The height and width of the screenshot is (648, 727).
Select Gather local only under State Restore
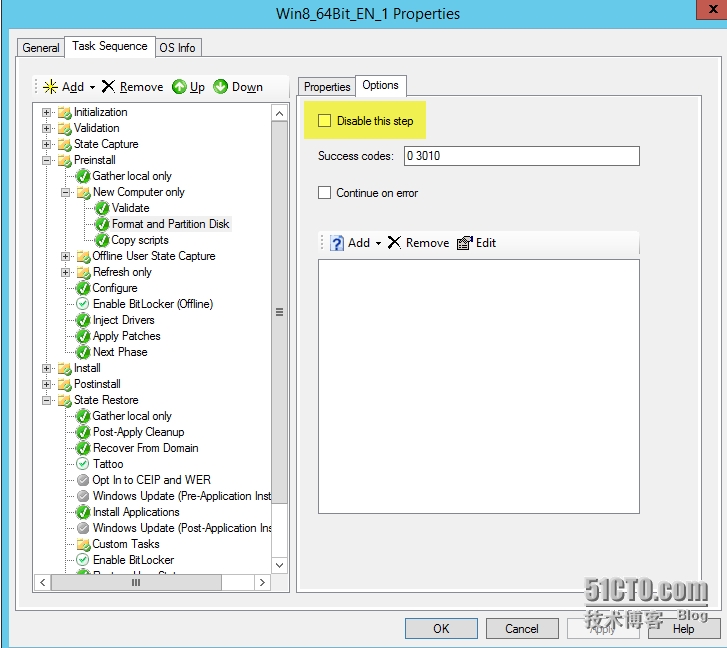click(132, 416)
